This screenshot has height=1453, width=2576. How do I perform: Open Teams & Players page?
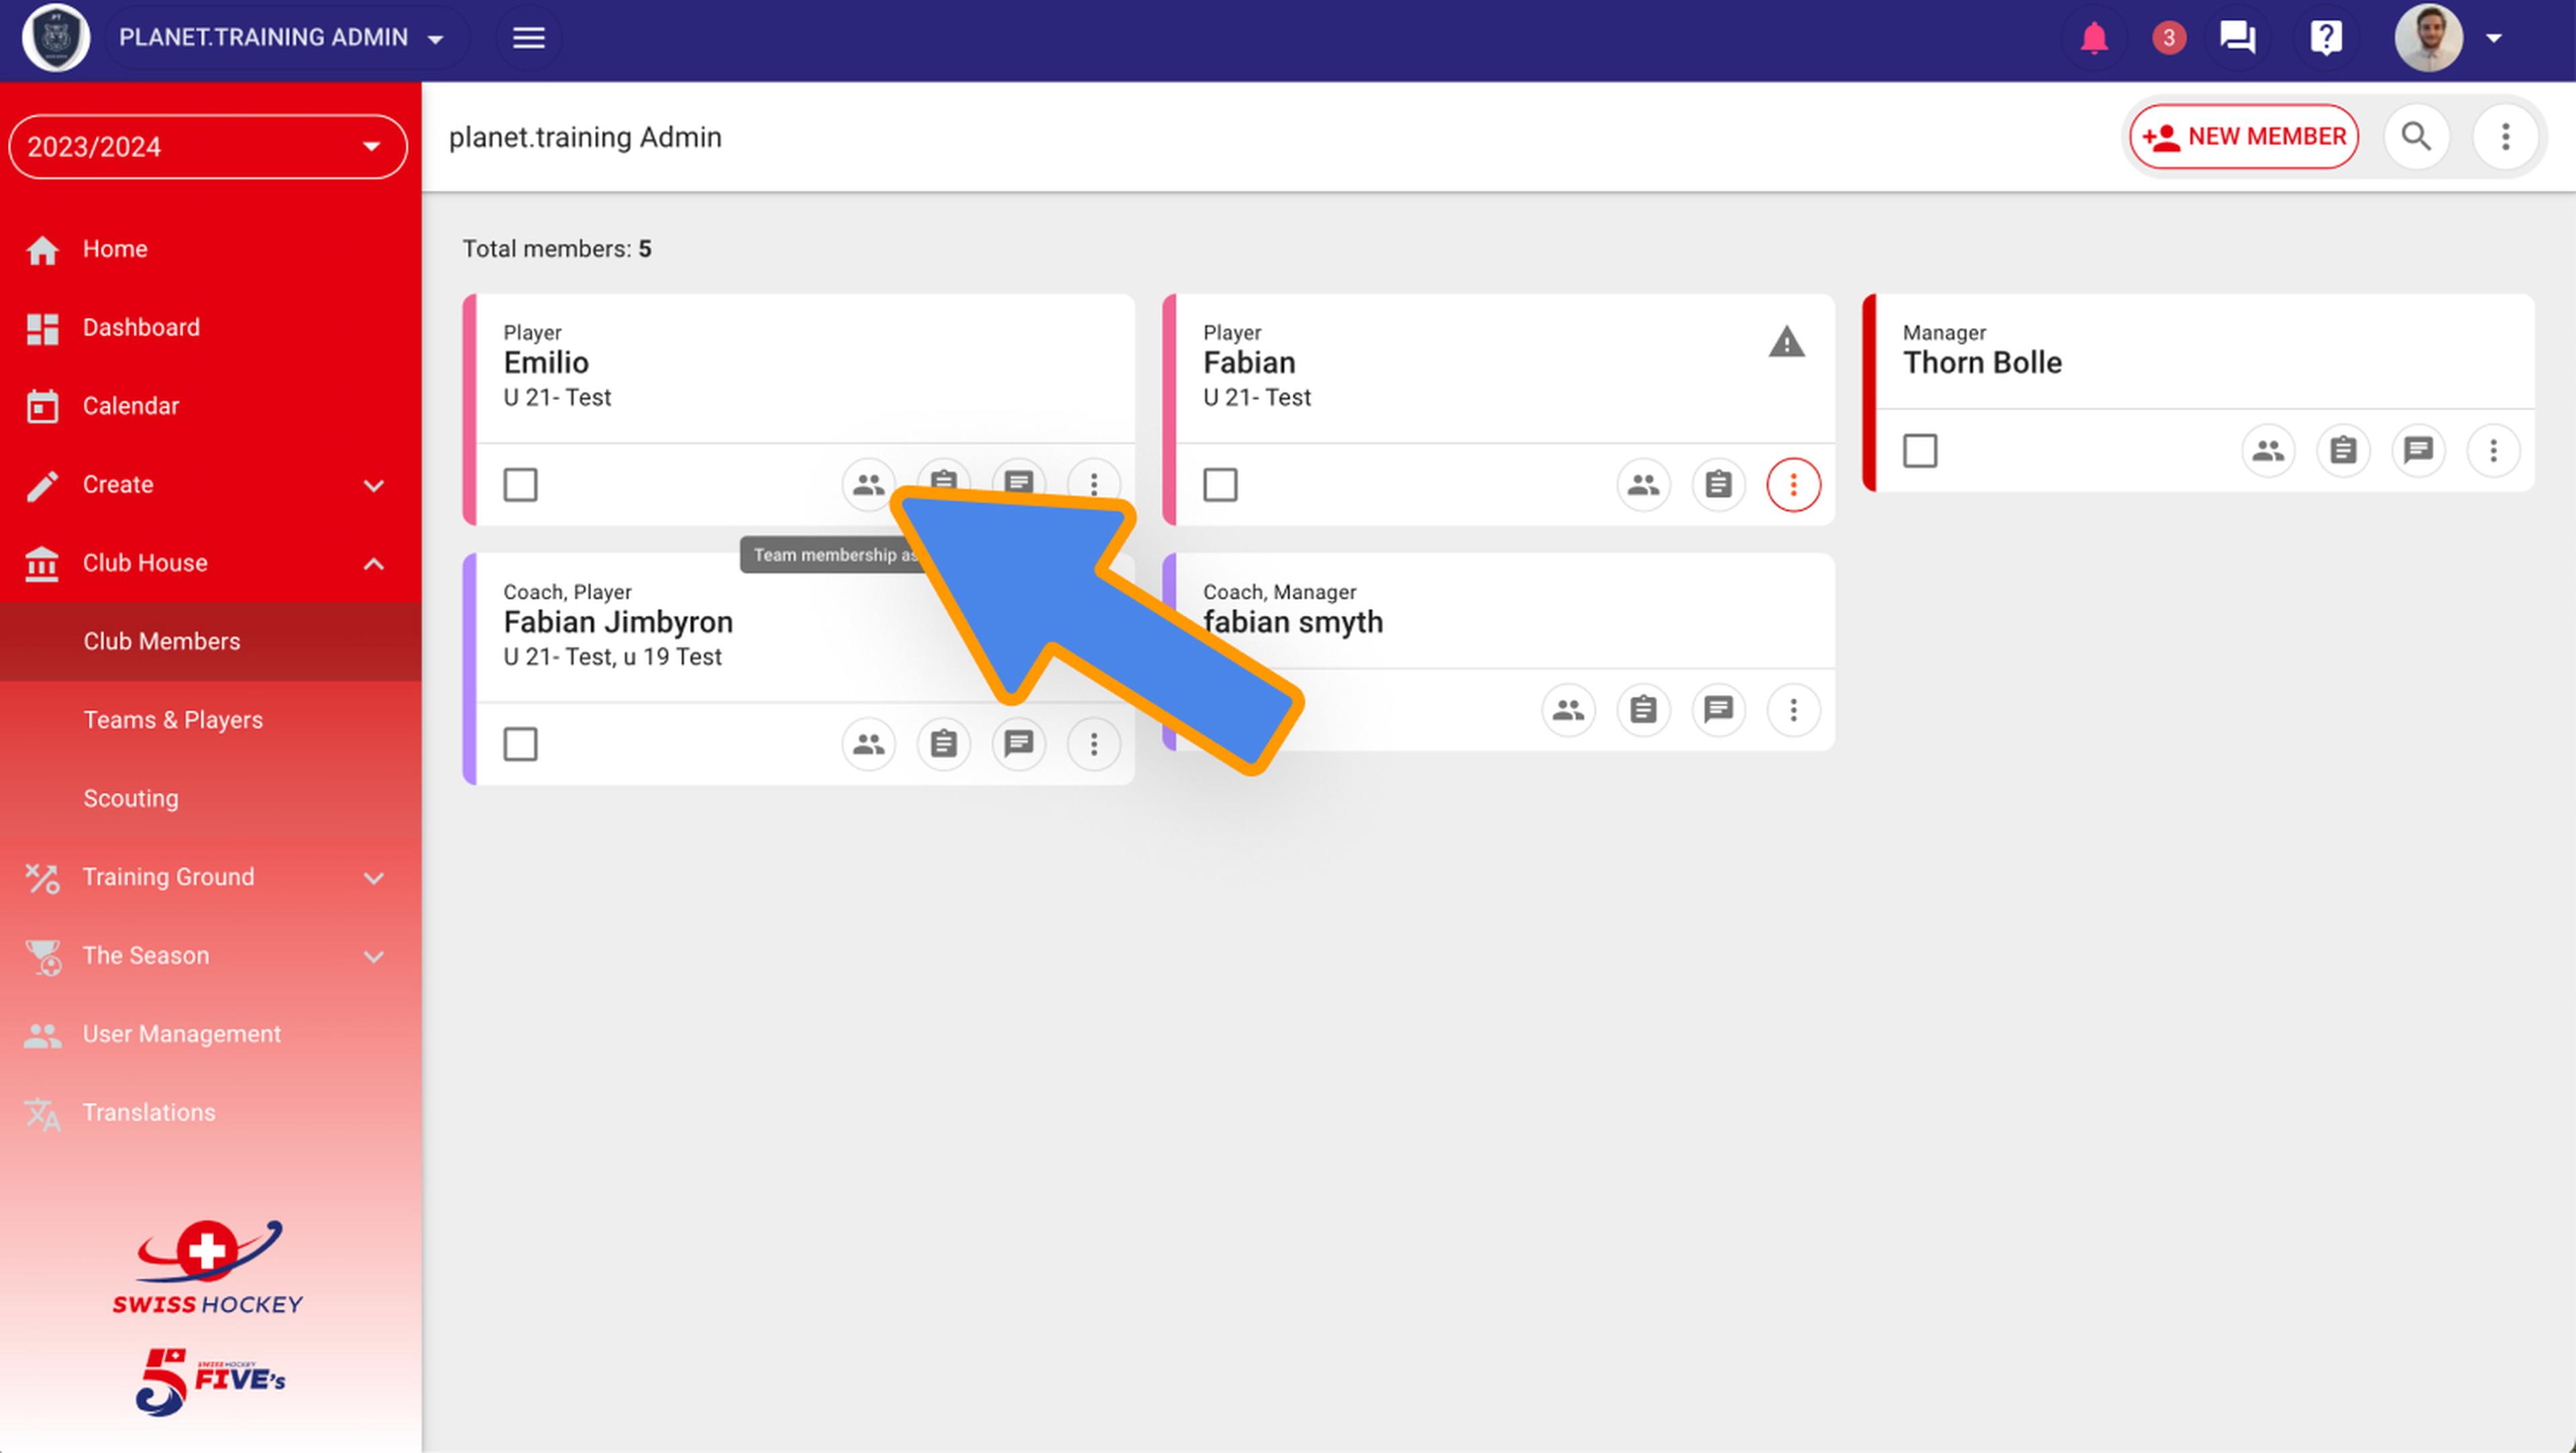pos(173,720)
